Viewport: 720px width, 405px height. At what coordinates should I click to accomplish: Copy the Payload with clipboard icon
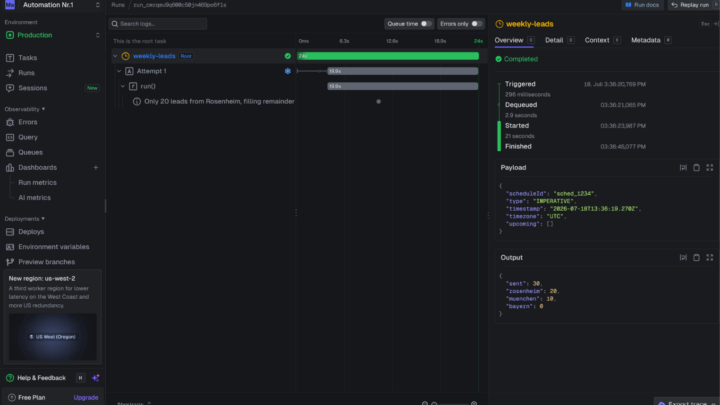(x=696, y=168)
